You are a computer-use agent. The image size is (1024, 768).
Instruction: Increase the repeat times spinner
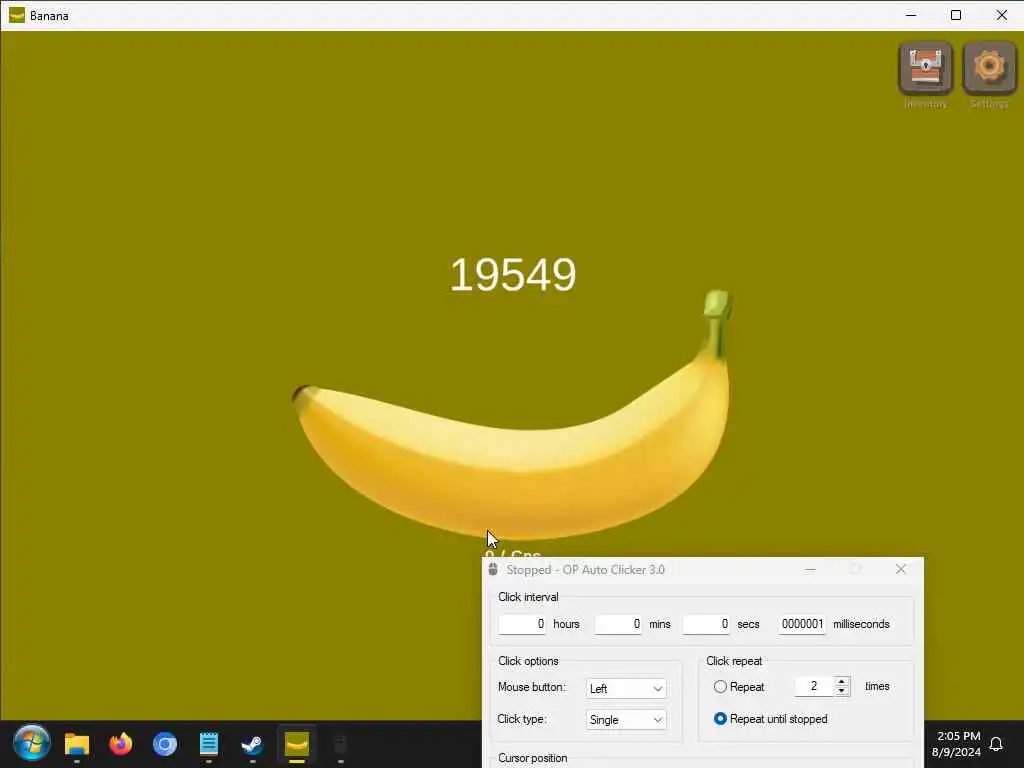842,681
